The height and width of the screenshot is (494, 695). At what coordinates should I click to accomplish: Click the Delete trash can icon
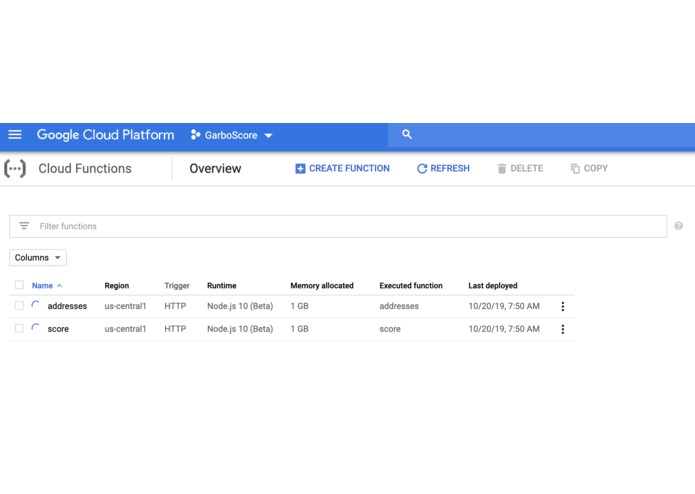coord(502,168)
